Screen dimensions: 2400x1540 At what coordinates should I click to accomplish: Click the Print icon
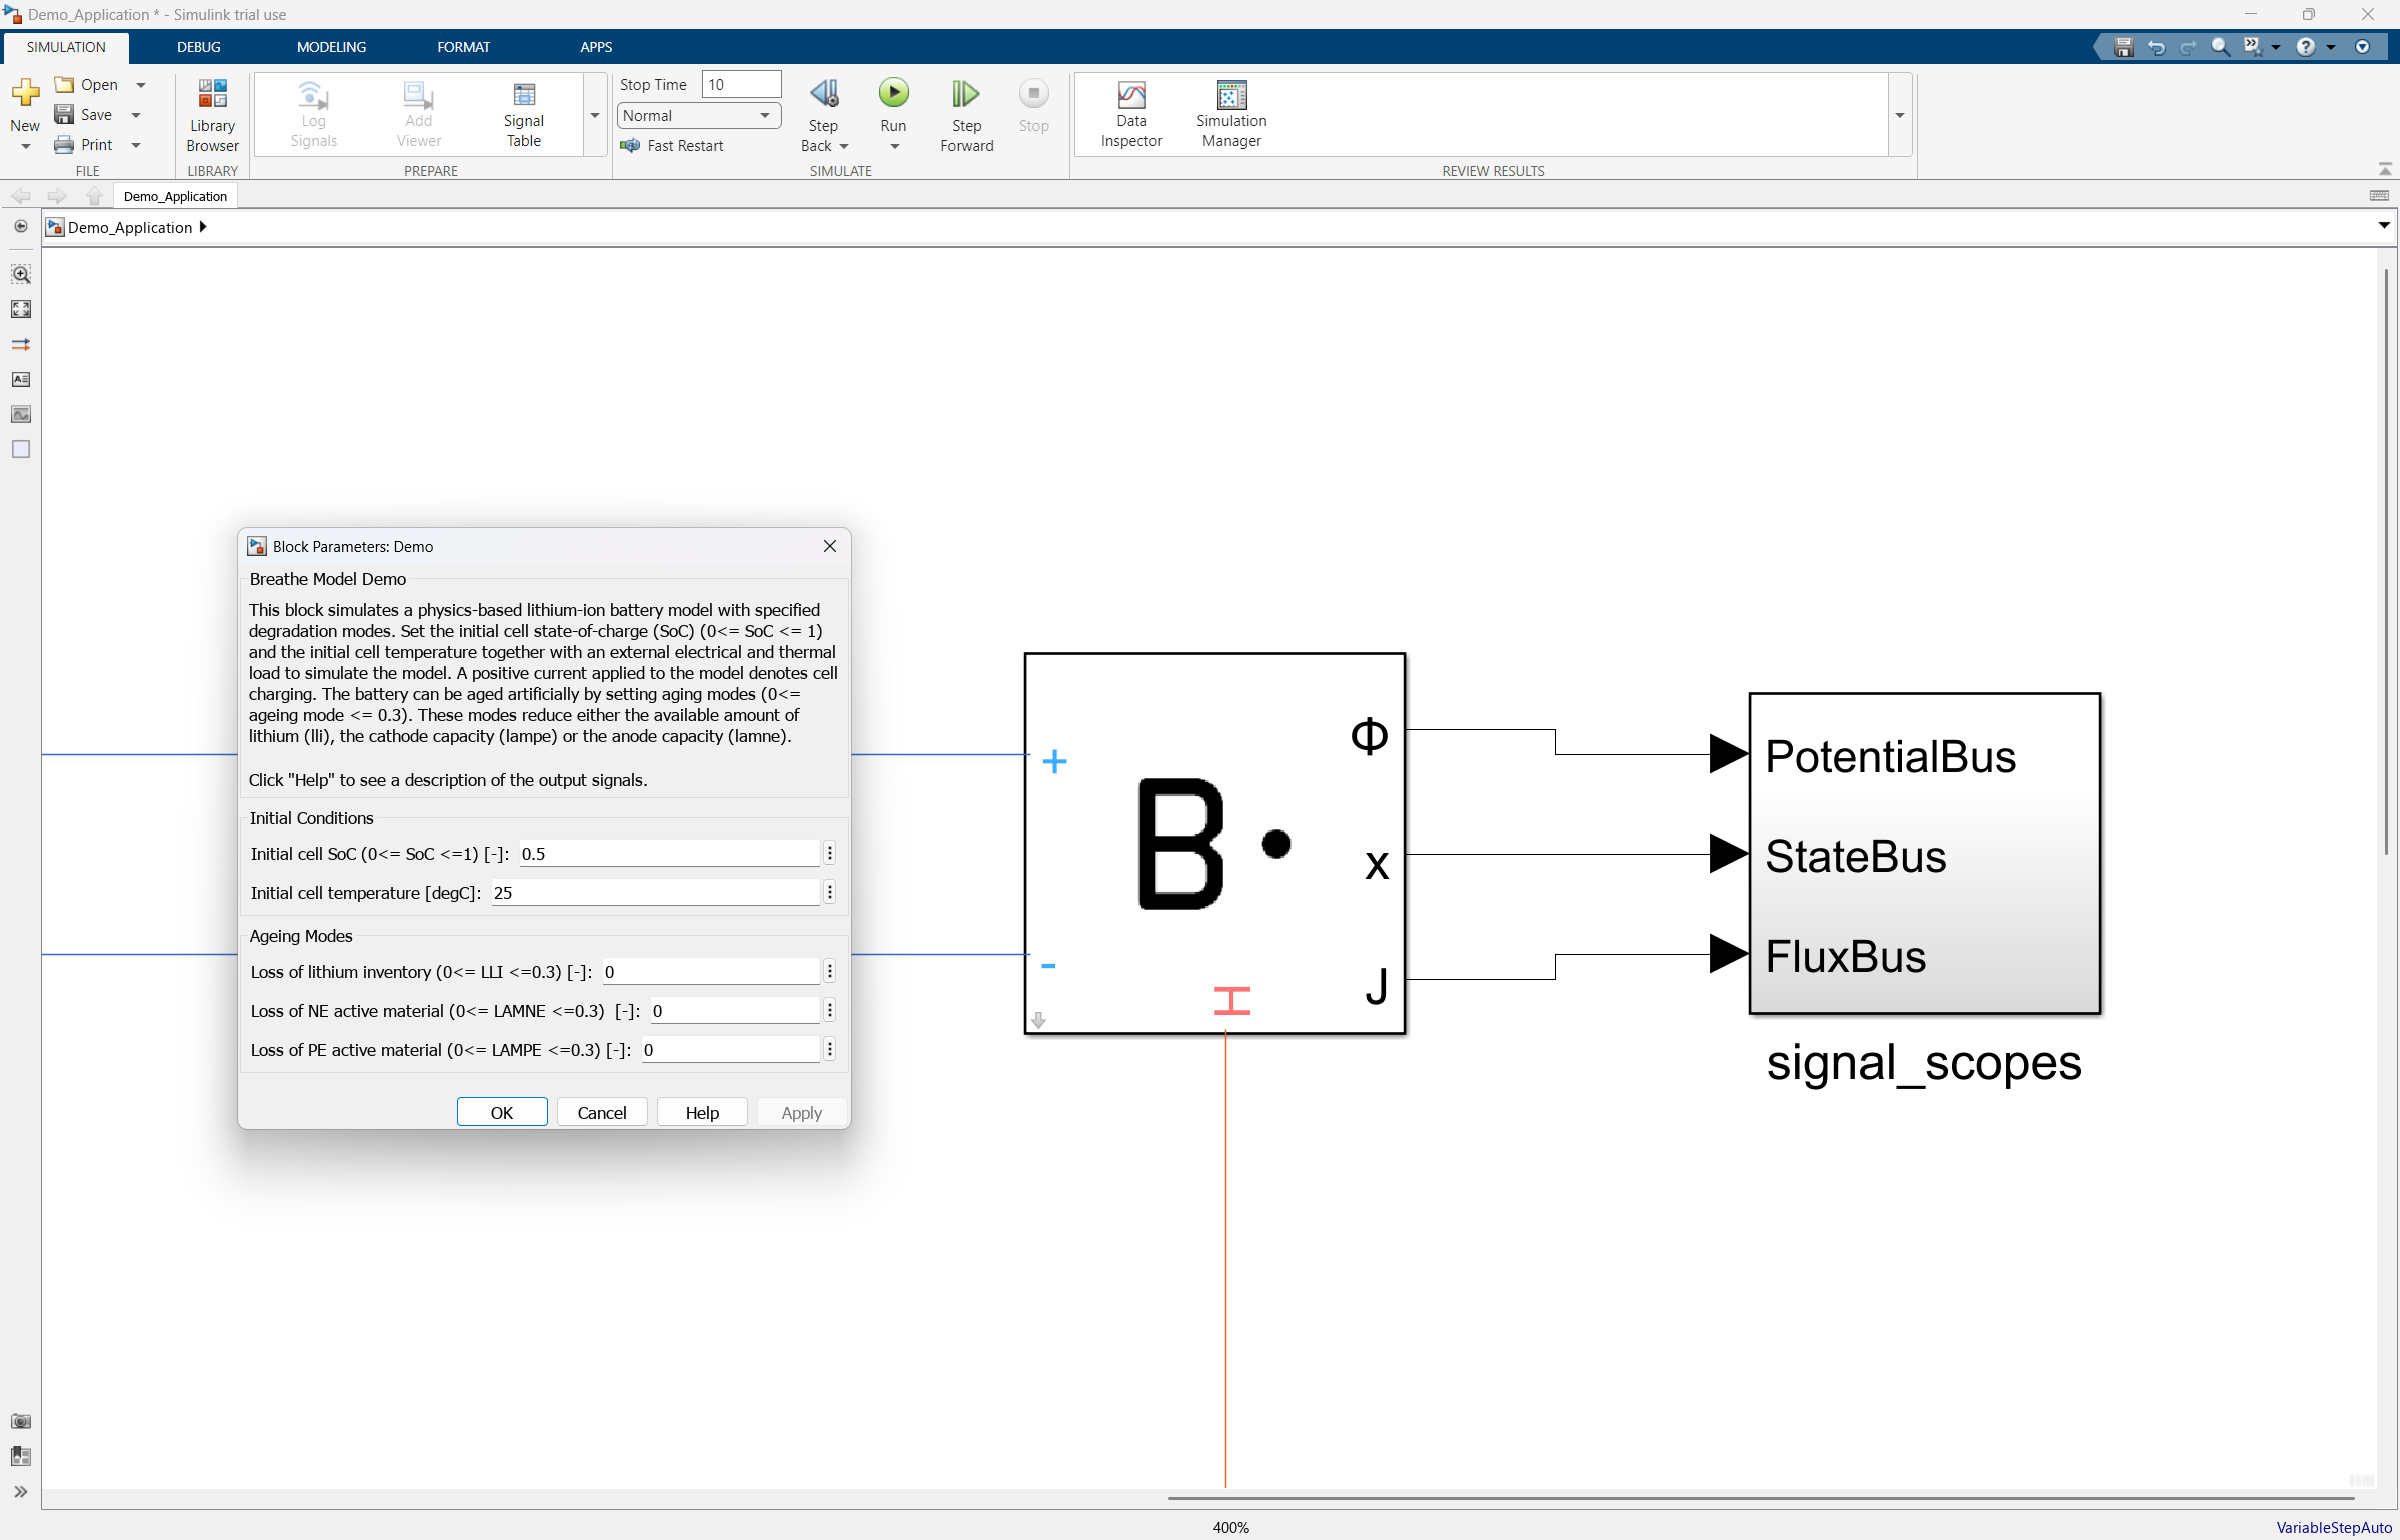click(64, 144)
